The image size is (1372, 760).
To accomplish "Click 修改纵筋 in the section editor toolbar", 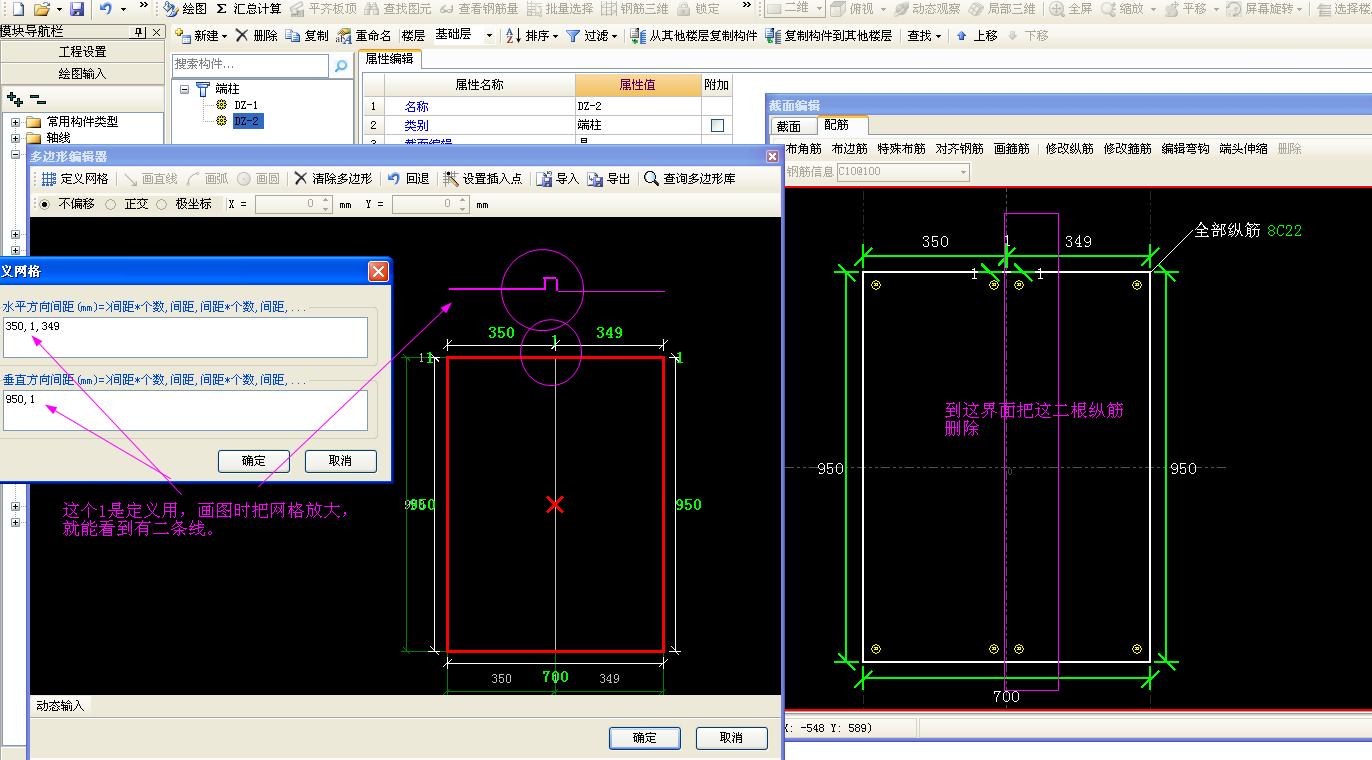I will click(x=1069, y=149).
